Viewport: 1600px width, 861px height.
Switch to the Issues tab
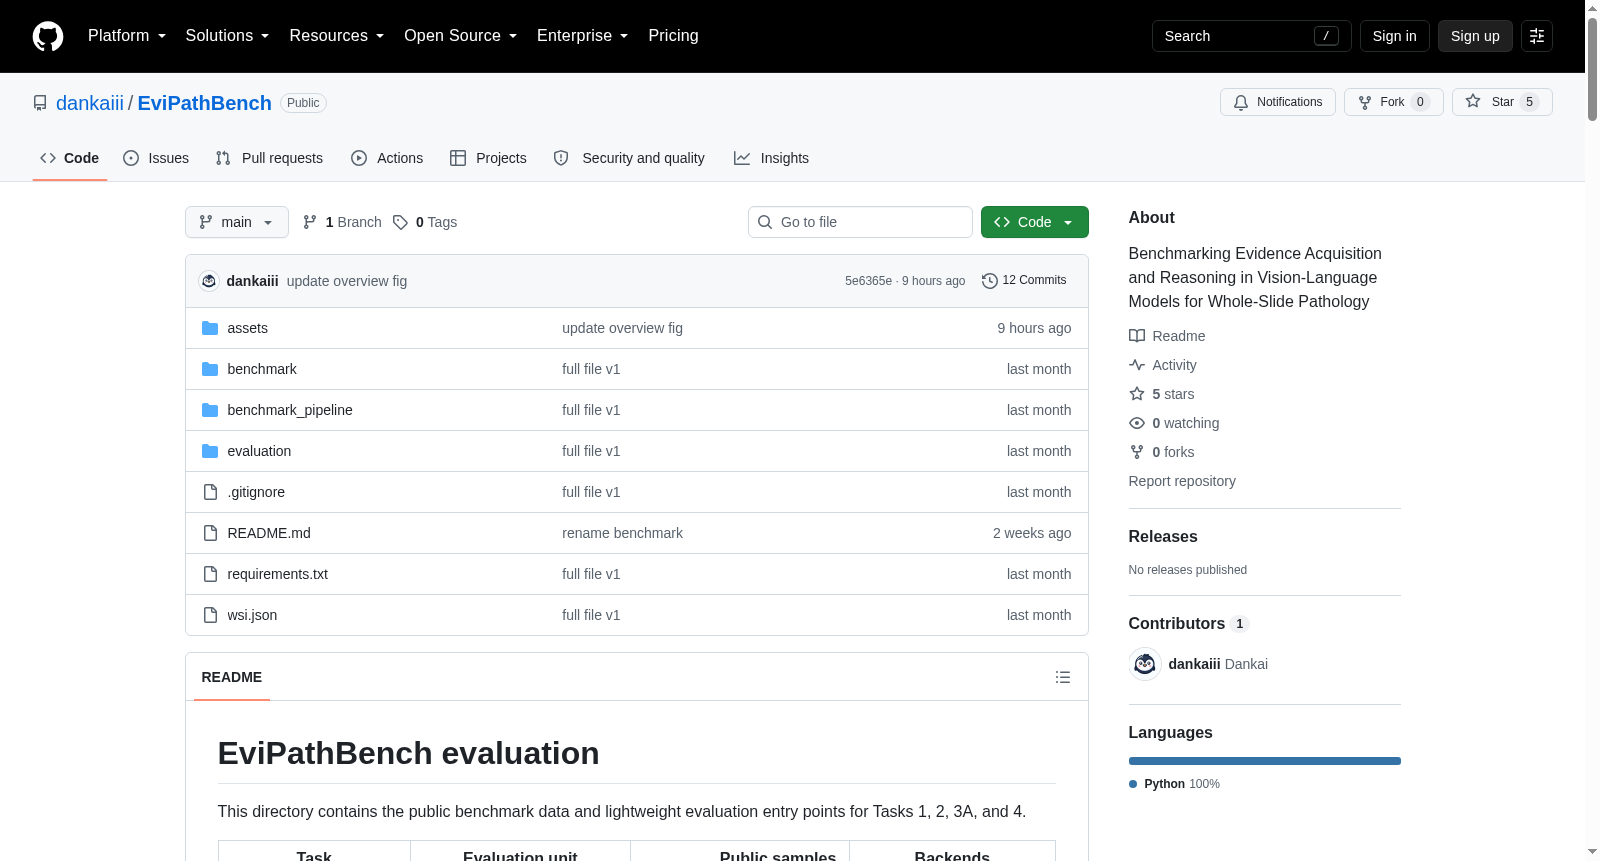click(x=156, y=158)
